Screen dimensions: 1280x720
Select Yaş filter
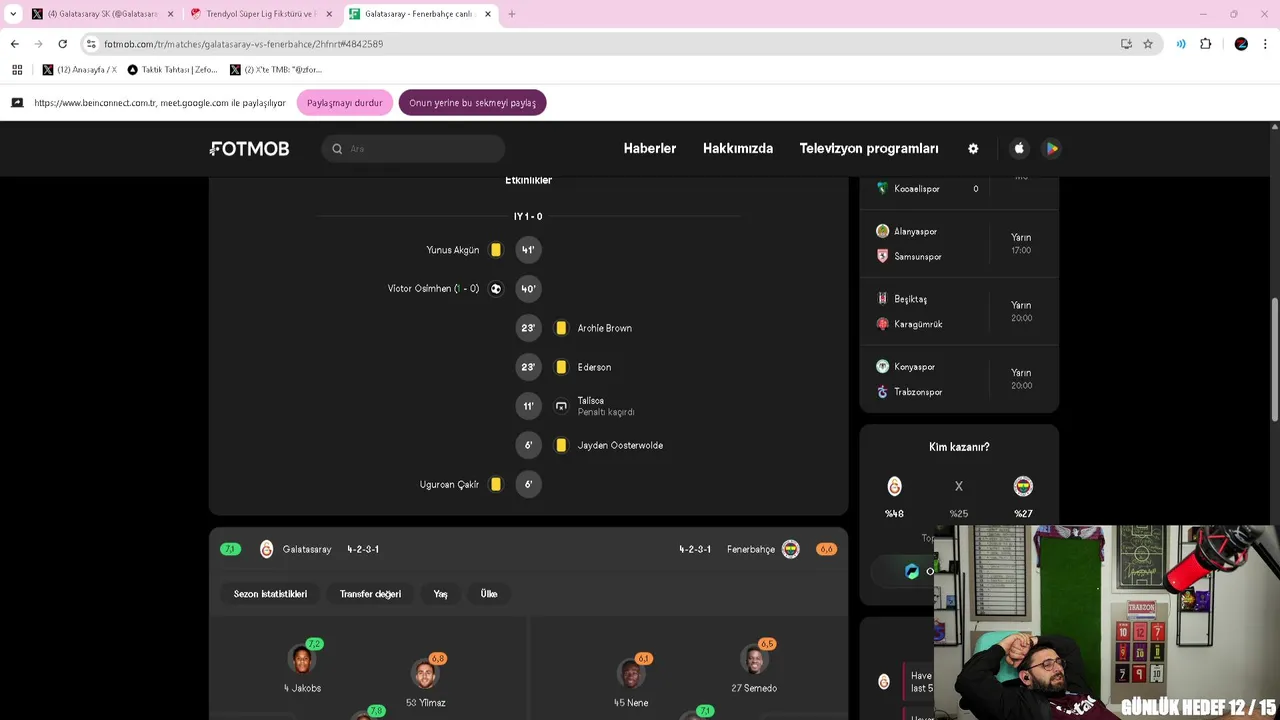pos(440,594)
